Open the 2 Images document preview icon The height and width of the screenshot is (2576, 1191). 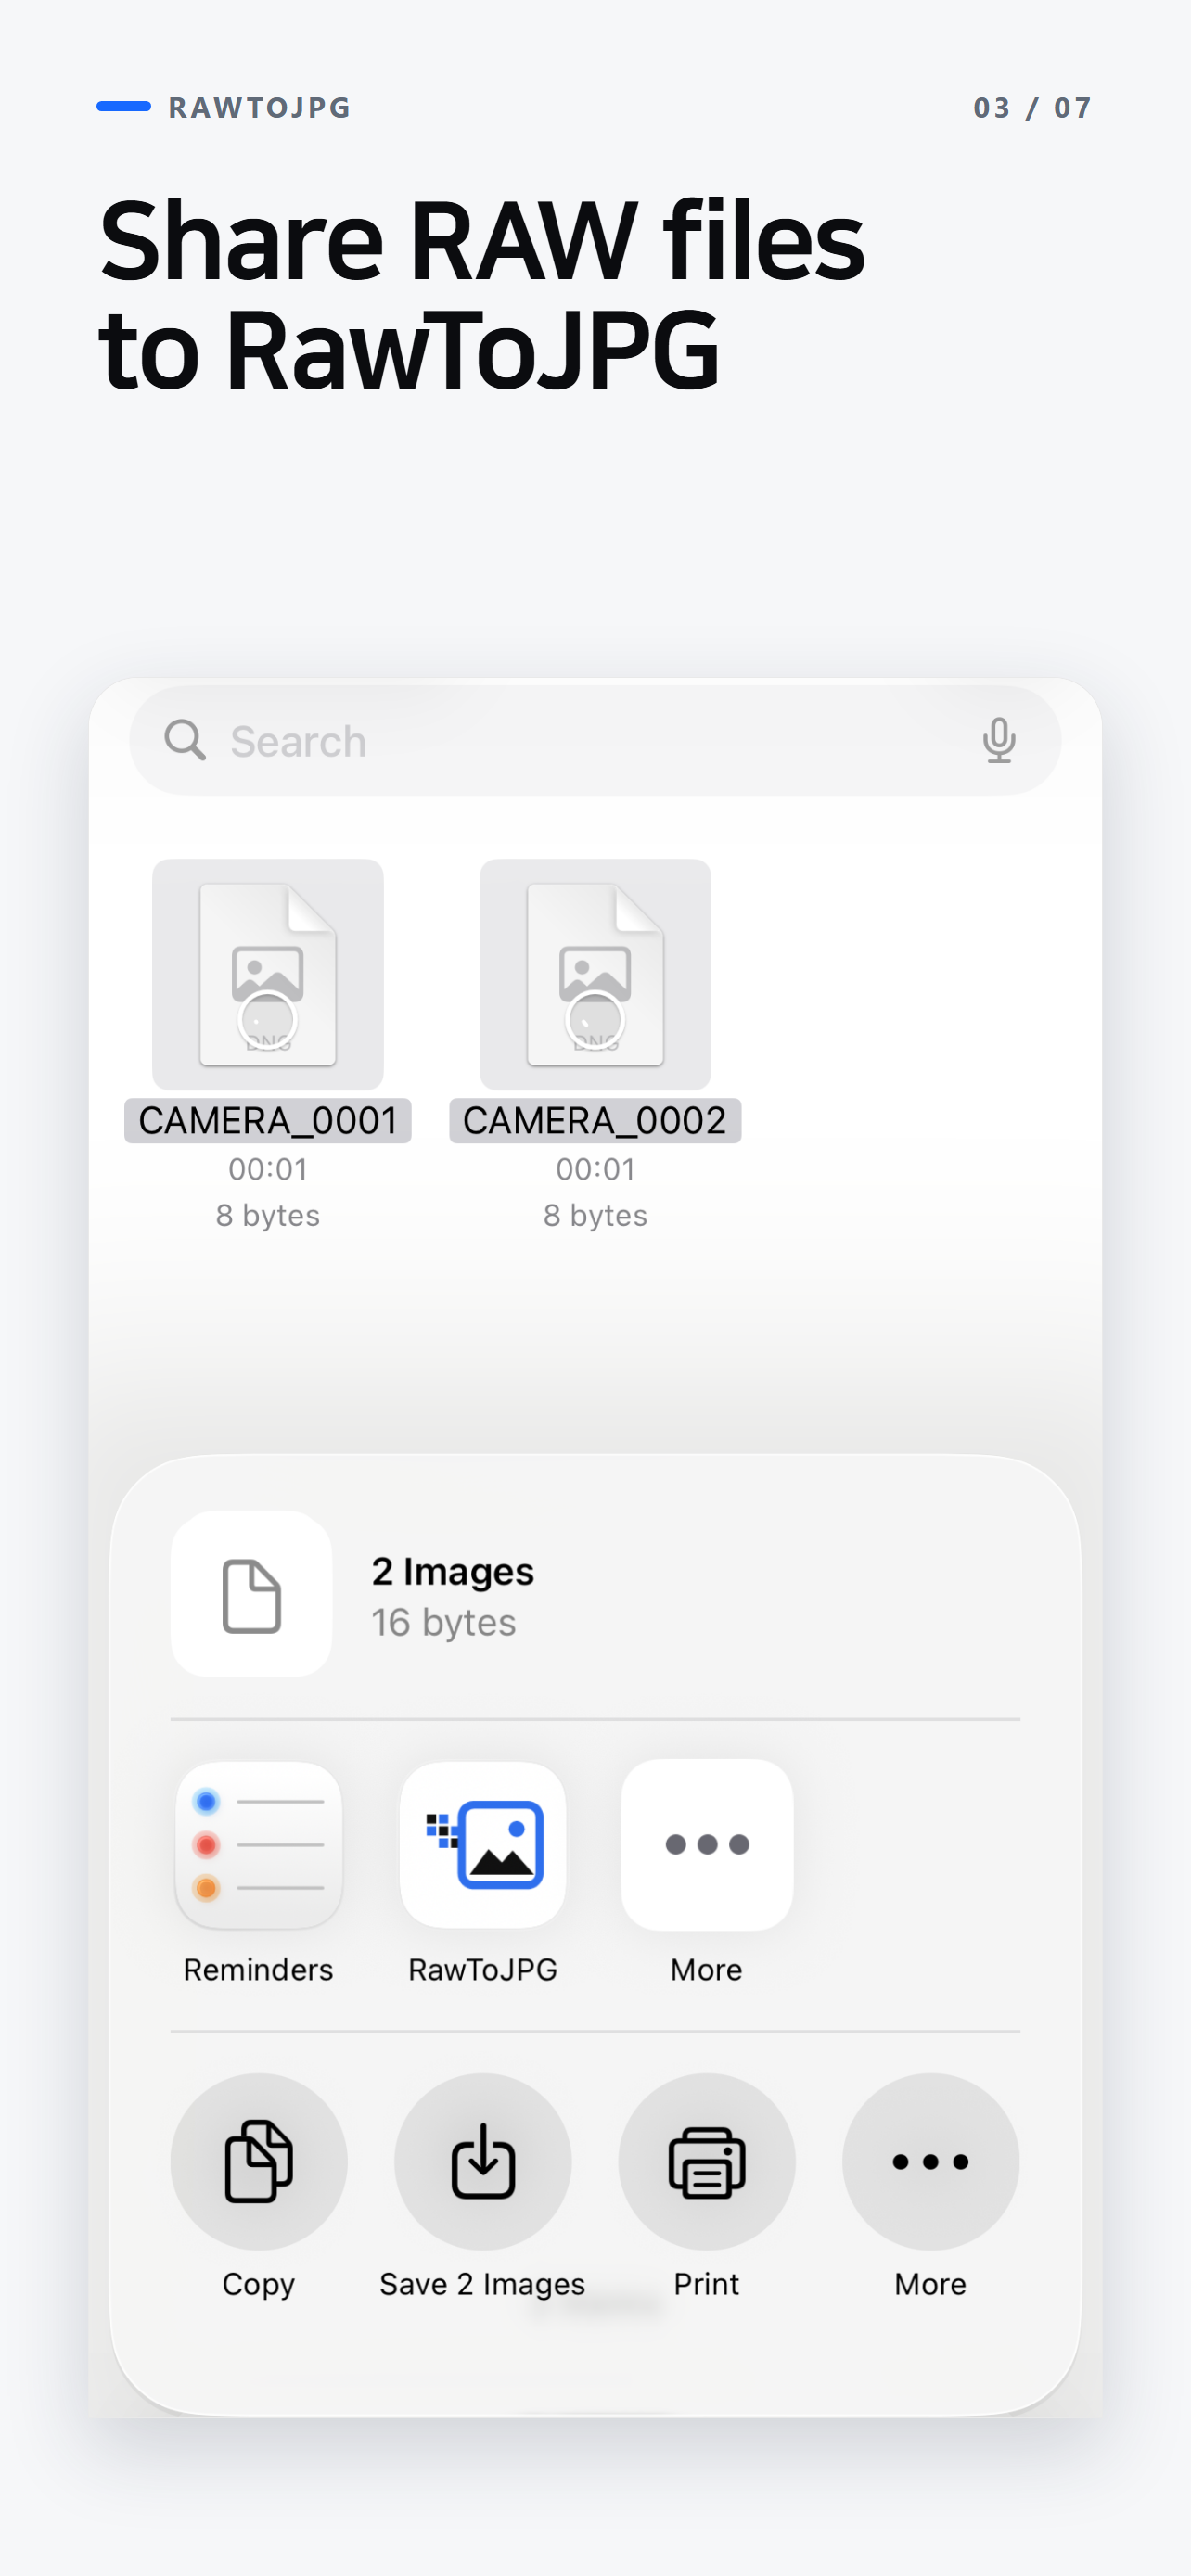[251, 1594]
